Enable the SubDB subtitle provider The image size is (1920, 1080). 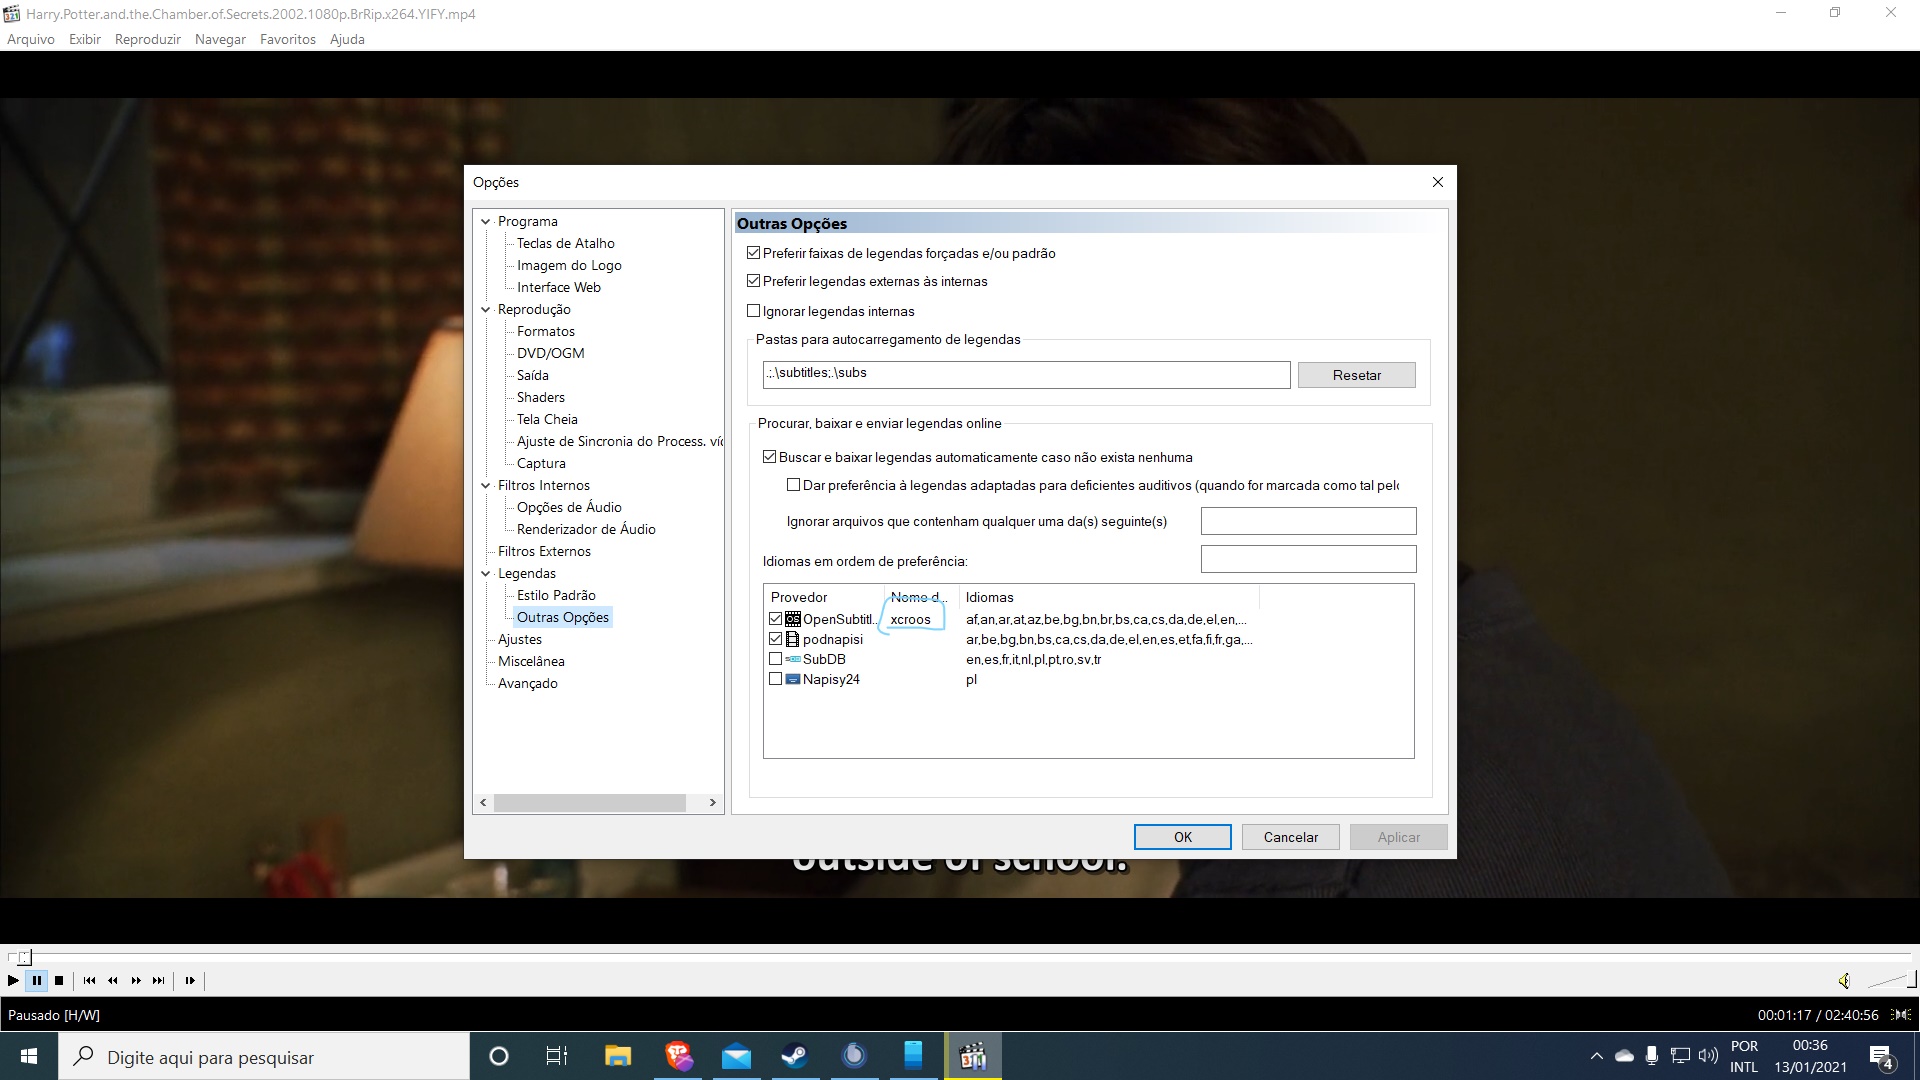click(775, 659)
